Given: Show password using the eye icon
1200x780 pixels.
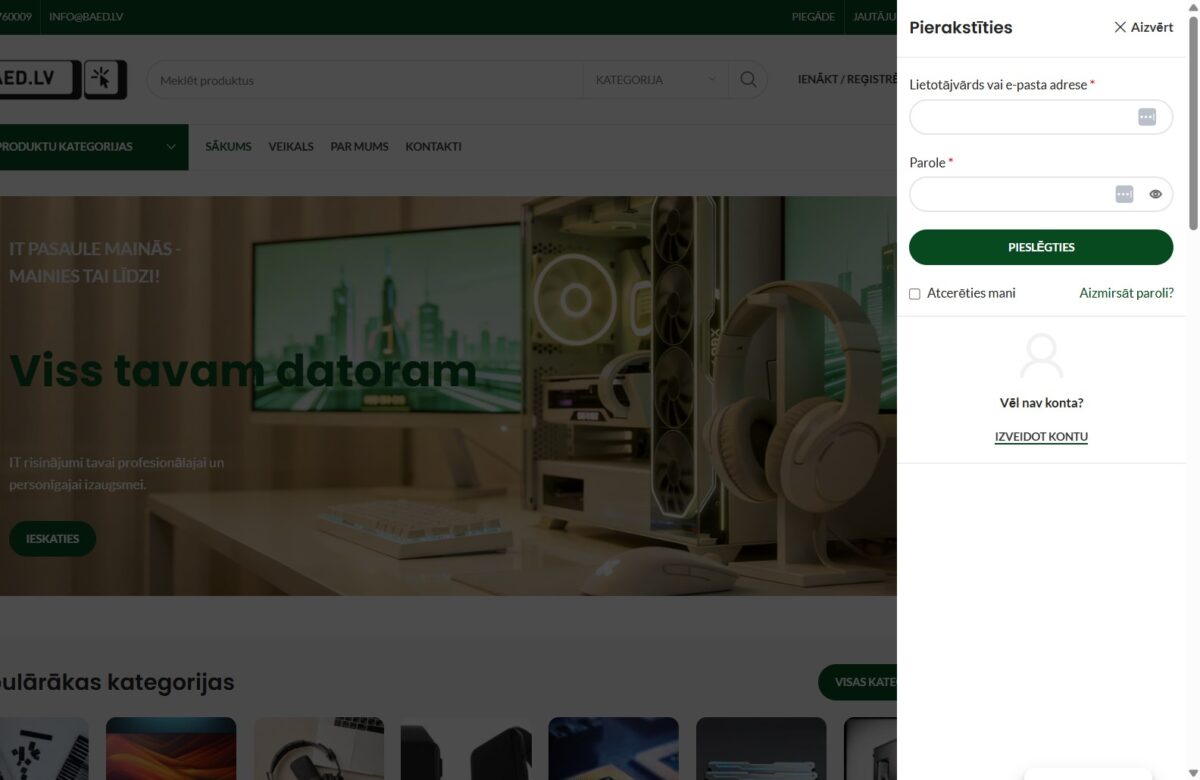Looking at the screenshot, I should 1155,194.
